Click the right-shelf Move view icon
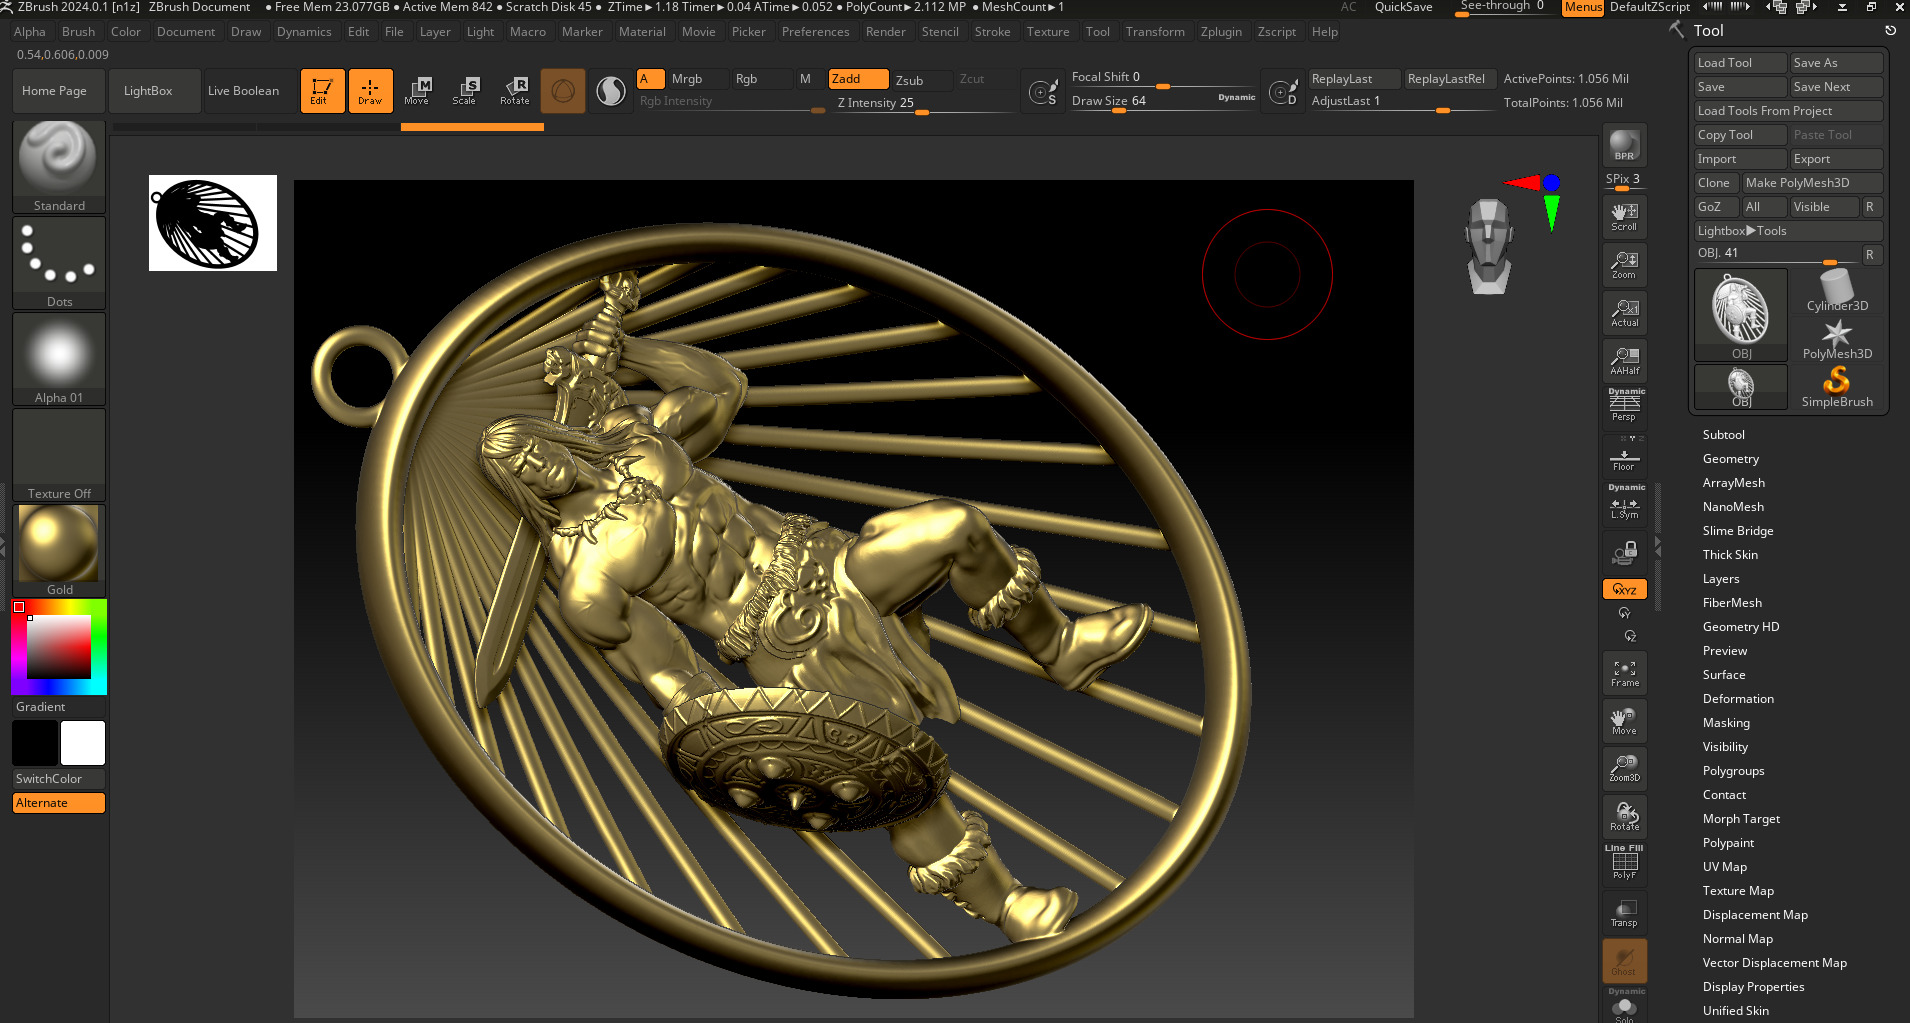The height and width of the screenshot is (1023, 1910). click(1624, 721)
